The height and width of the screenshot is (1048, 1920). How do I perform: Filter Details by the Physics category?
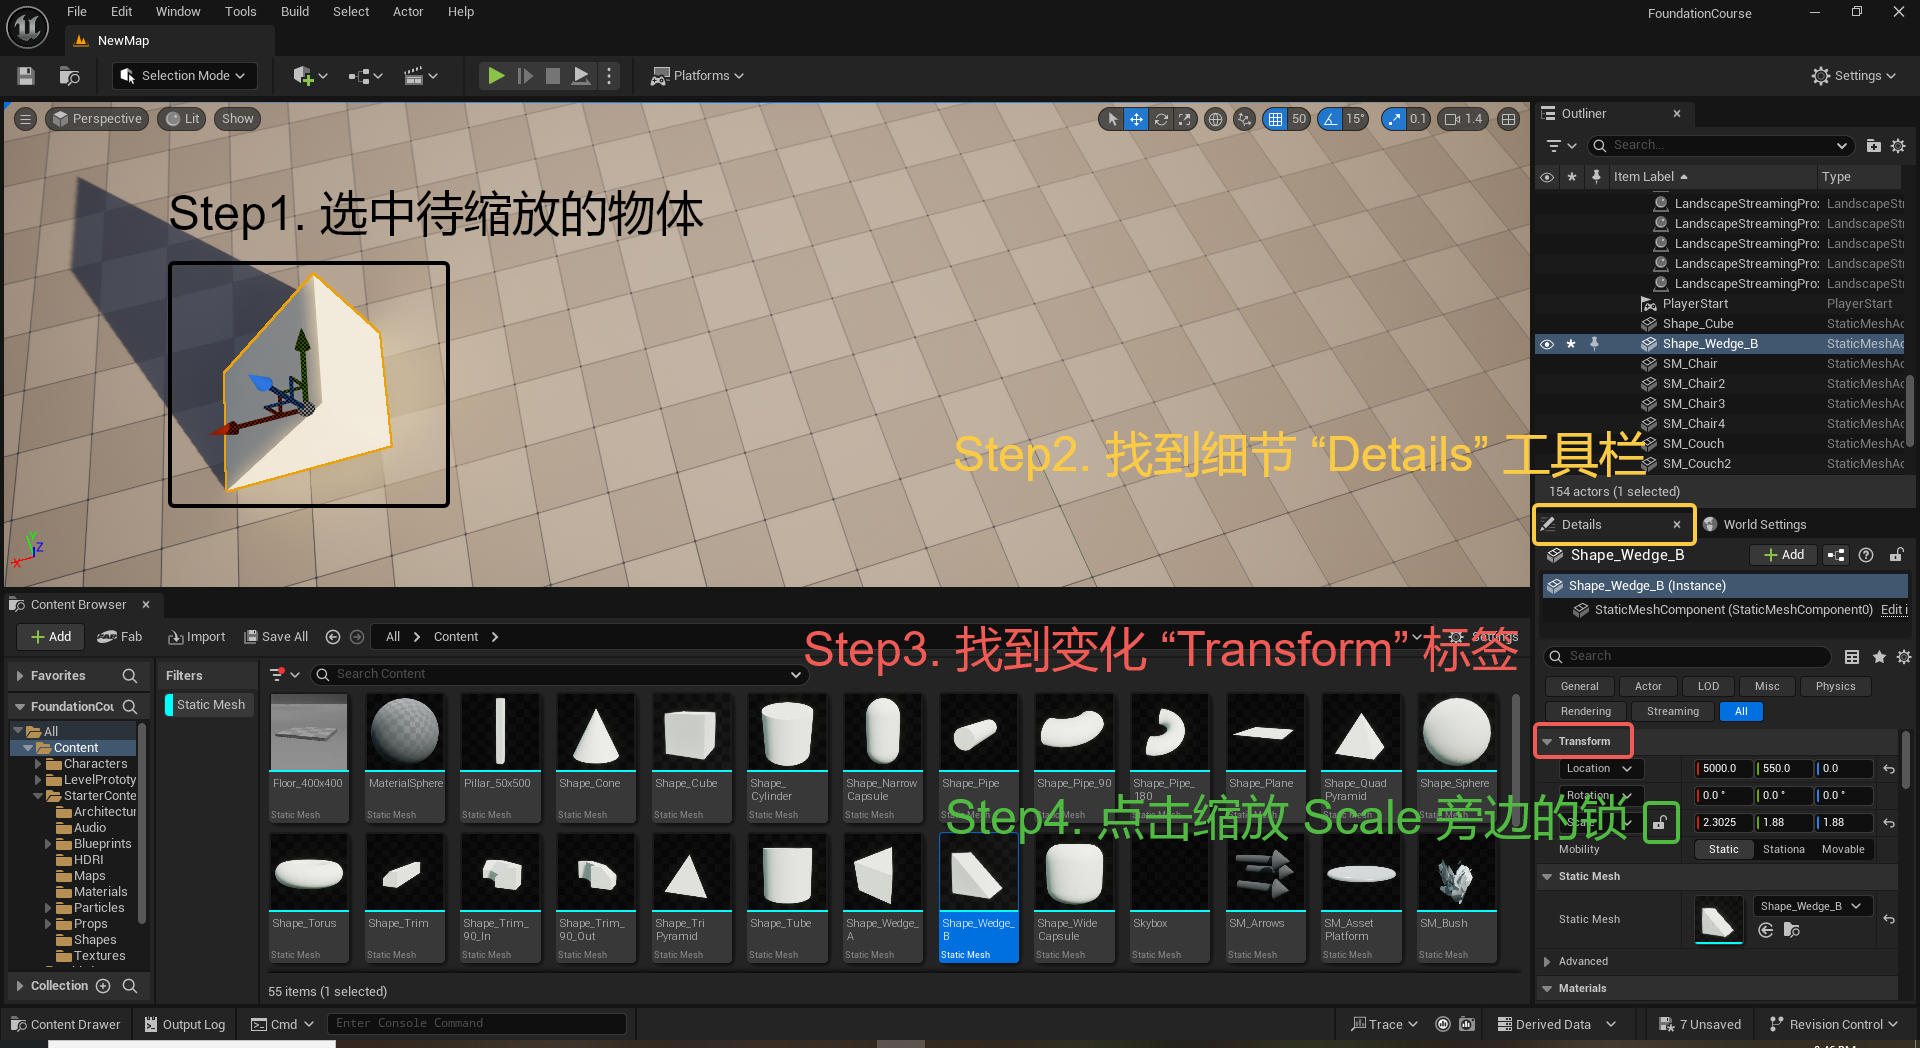click(1835, 687)
